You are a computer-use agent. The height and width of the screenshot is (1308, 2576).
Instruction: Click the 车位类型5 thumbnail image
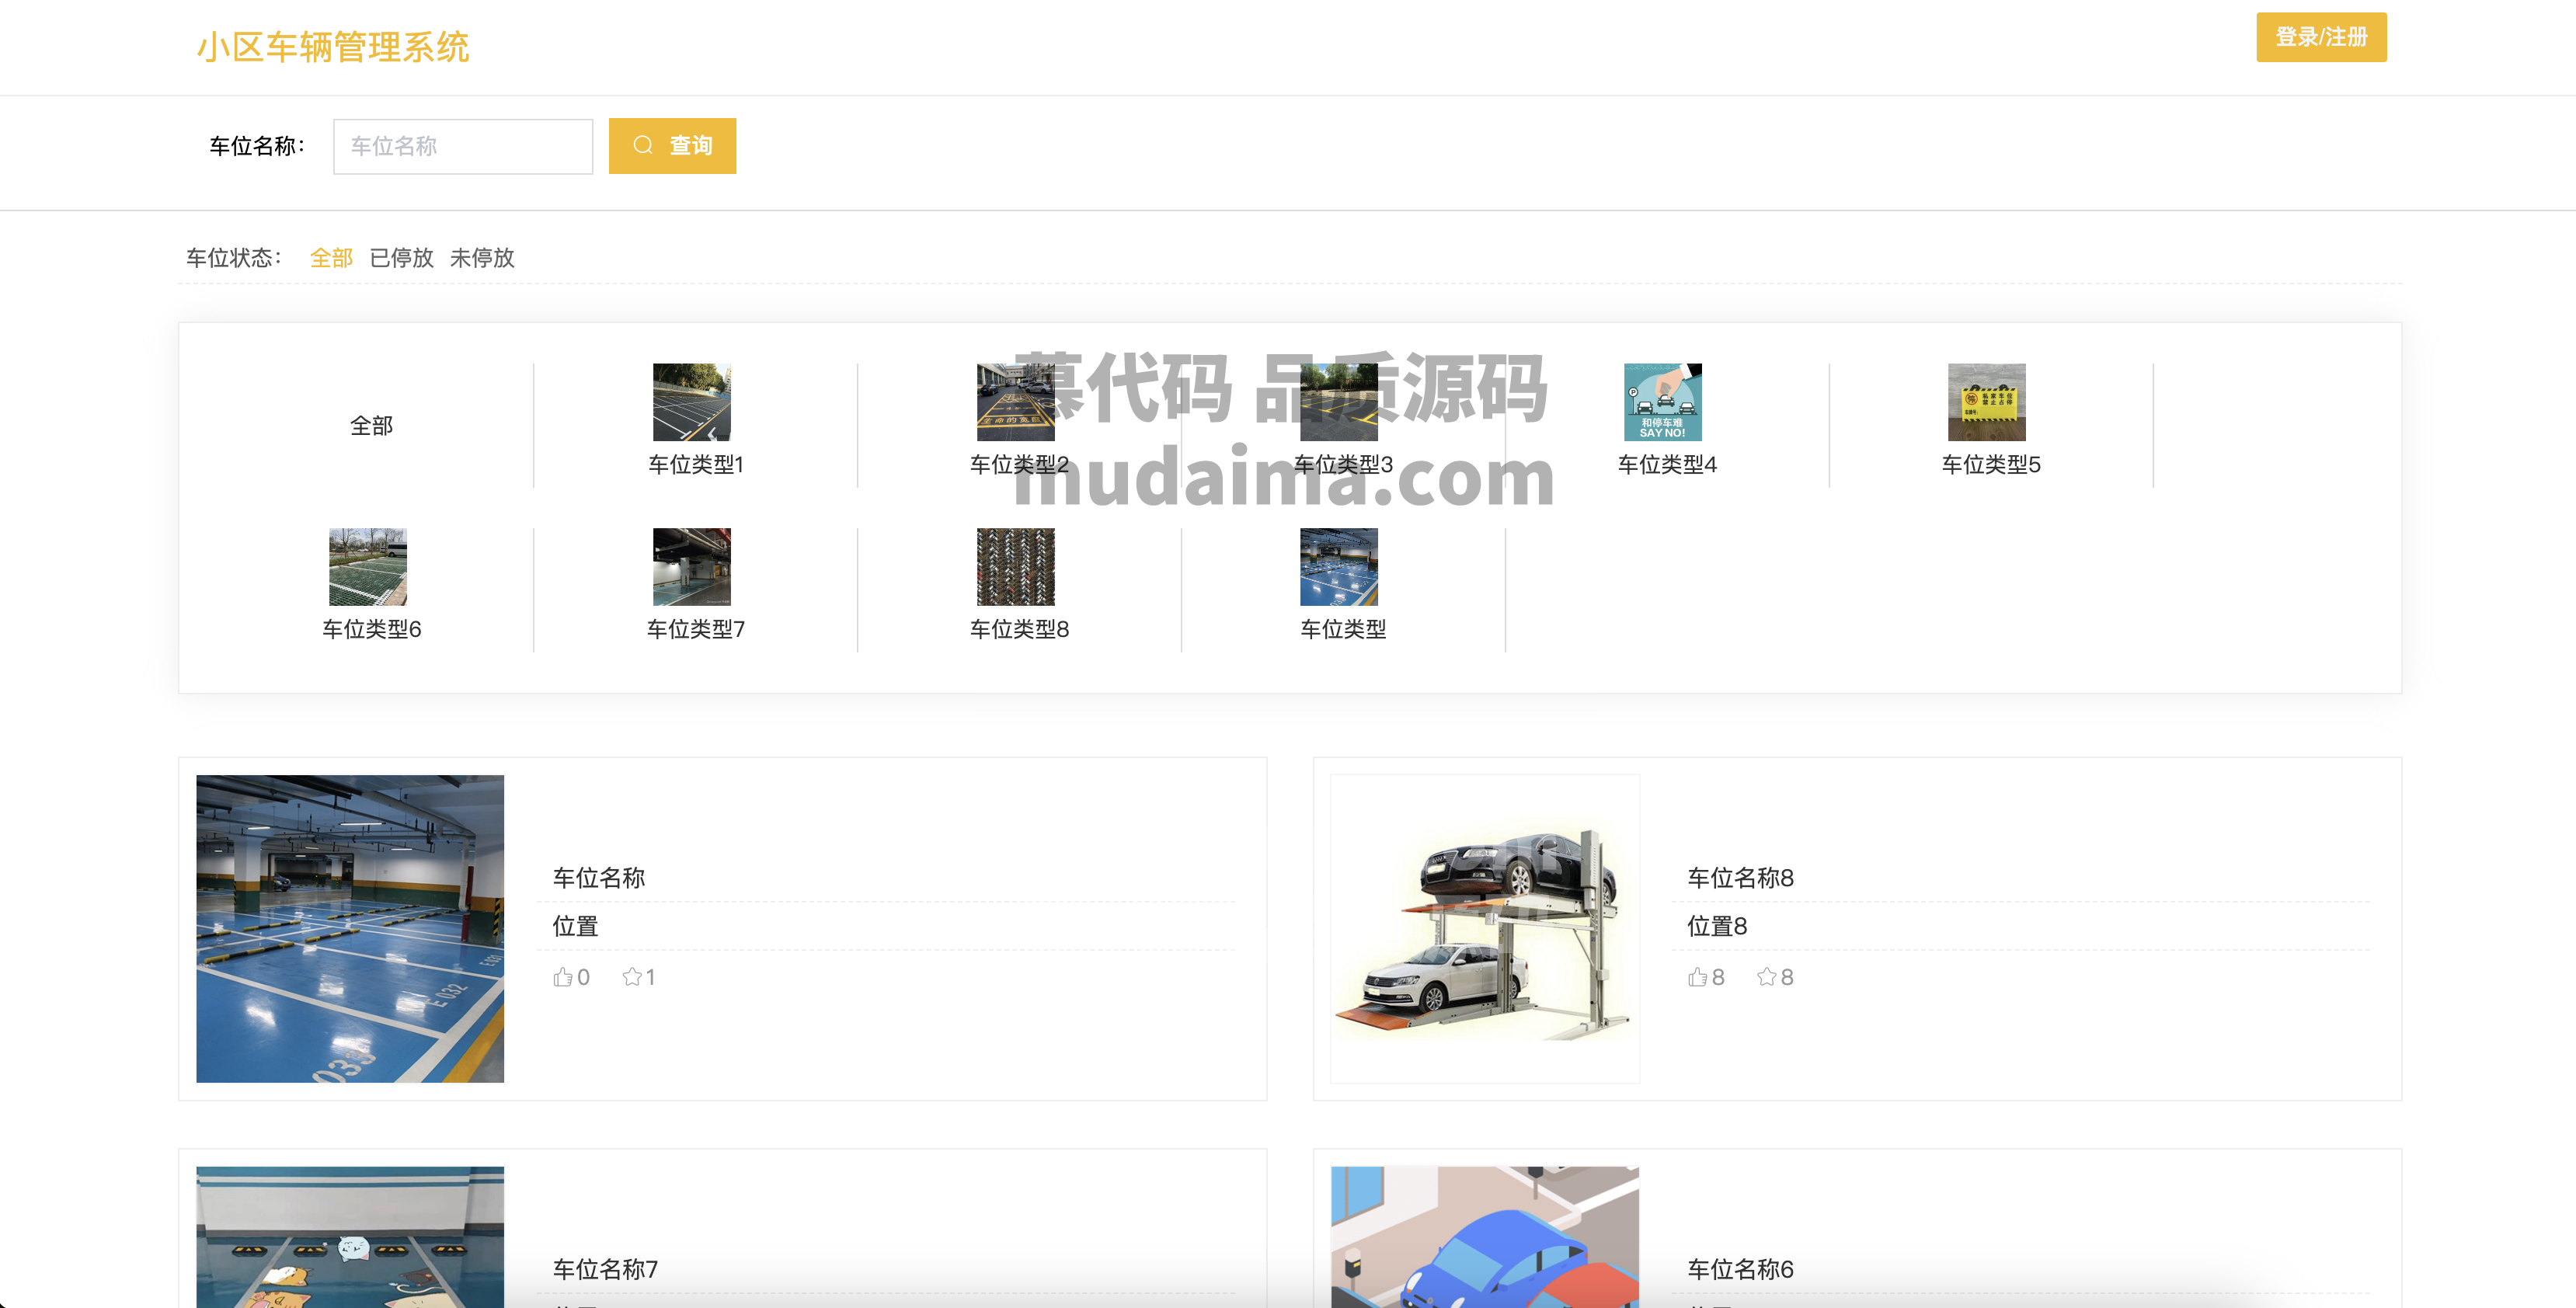point(1987,402)
